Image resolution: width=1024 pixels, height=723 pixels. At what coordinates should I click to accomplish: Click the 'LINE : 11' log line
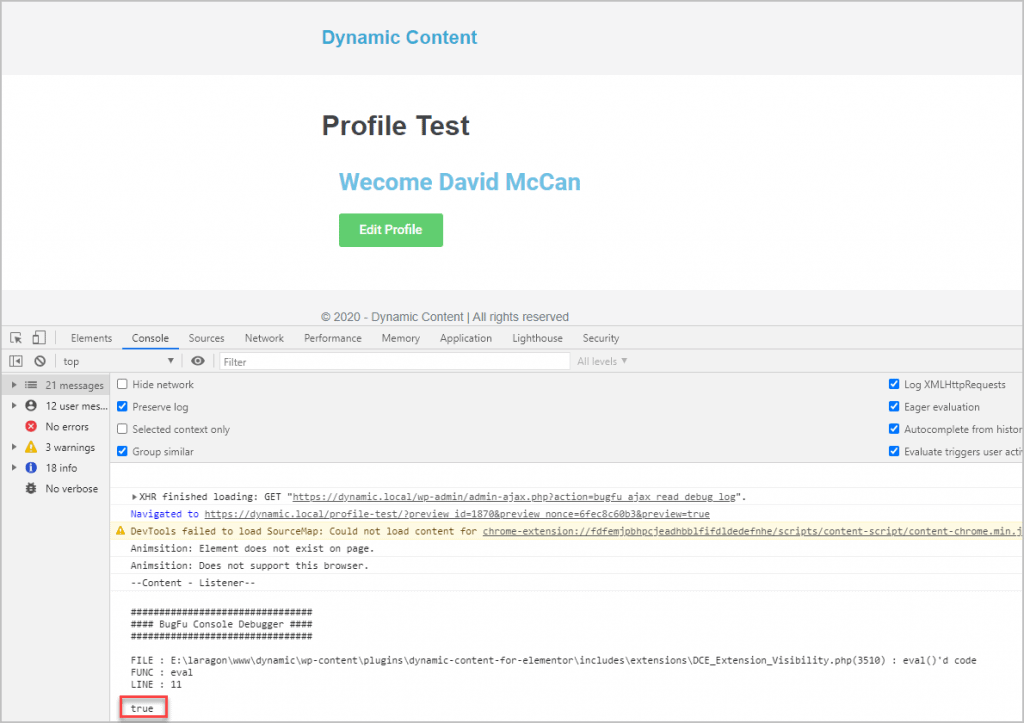(156, 684)
